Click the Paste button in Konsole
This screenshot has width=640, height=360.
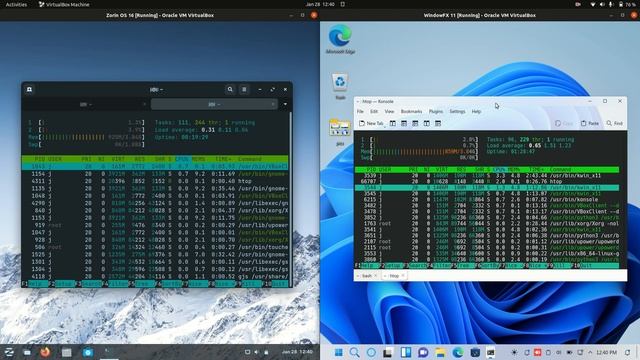590,123
